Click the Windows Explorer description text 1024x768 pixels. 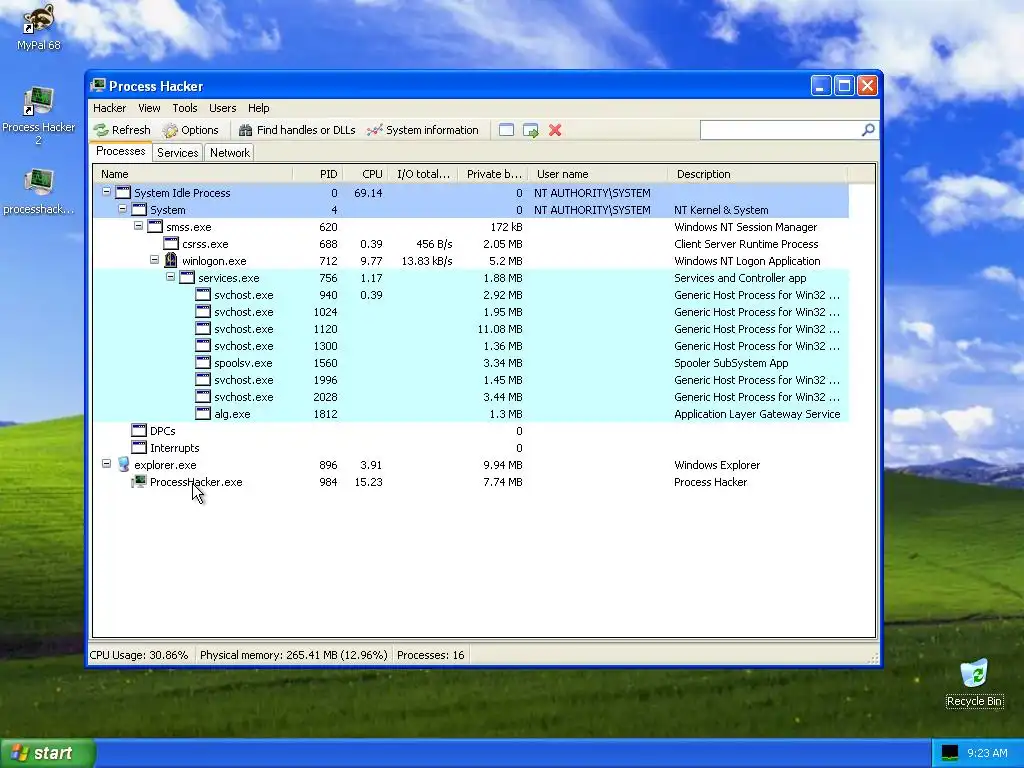716,465
